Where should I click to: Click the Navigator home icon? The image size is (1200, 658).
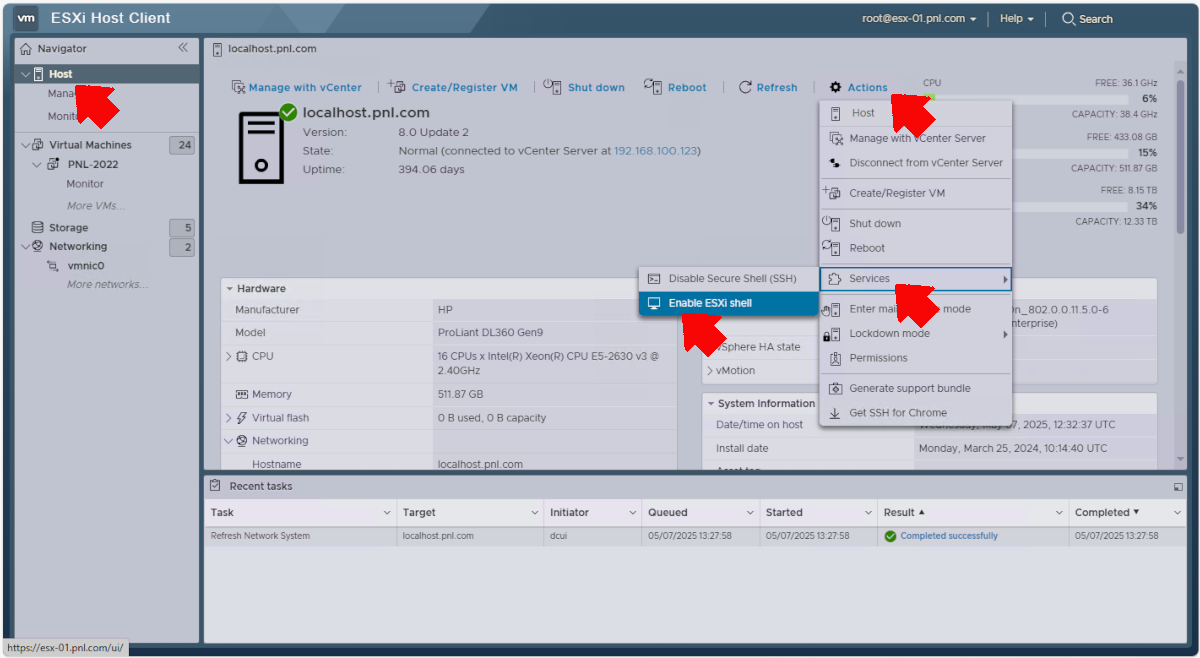tap(24, 48)
